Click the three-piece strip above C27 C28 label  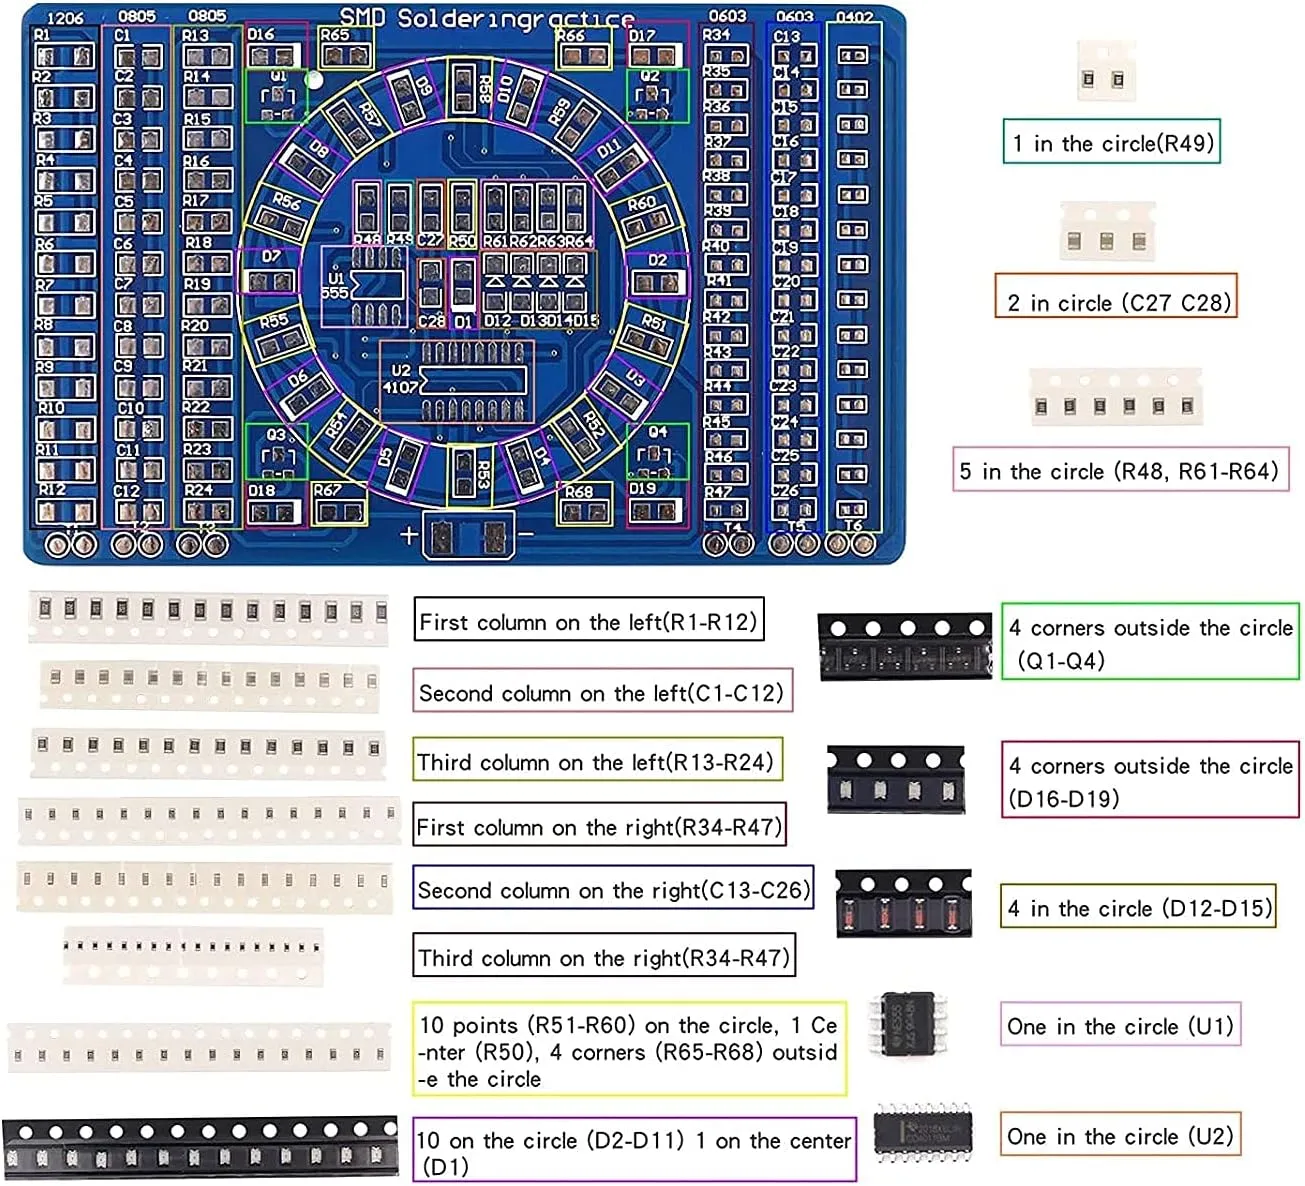coord(1107,231)
